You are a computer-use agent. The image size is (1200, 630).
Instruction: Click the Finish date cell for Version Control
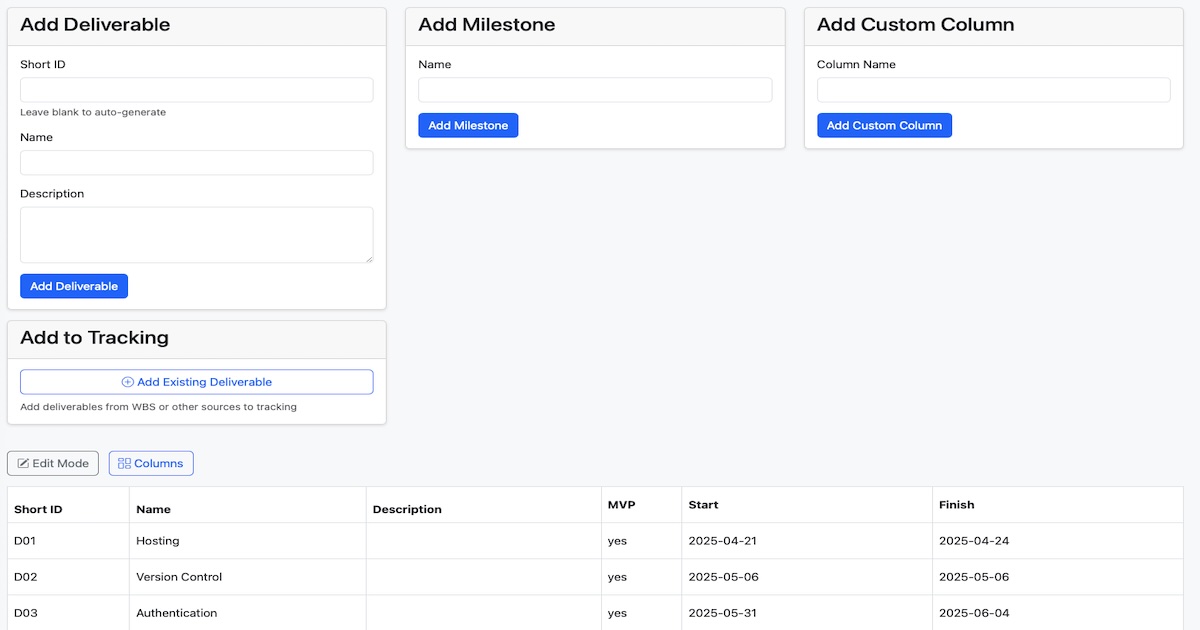[x=1058, y=577]
